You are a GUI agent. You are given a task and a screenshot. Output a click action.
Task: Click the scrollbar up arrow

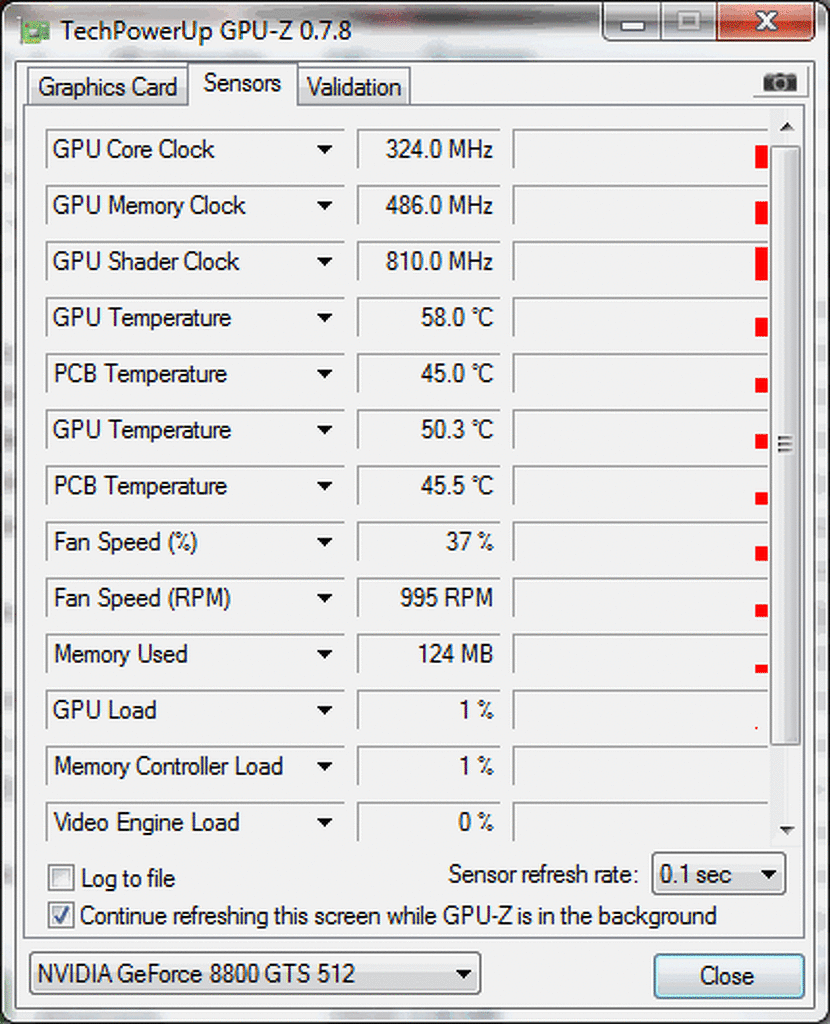tap(787, 127)
